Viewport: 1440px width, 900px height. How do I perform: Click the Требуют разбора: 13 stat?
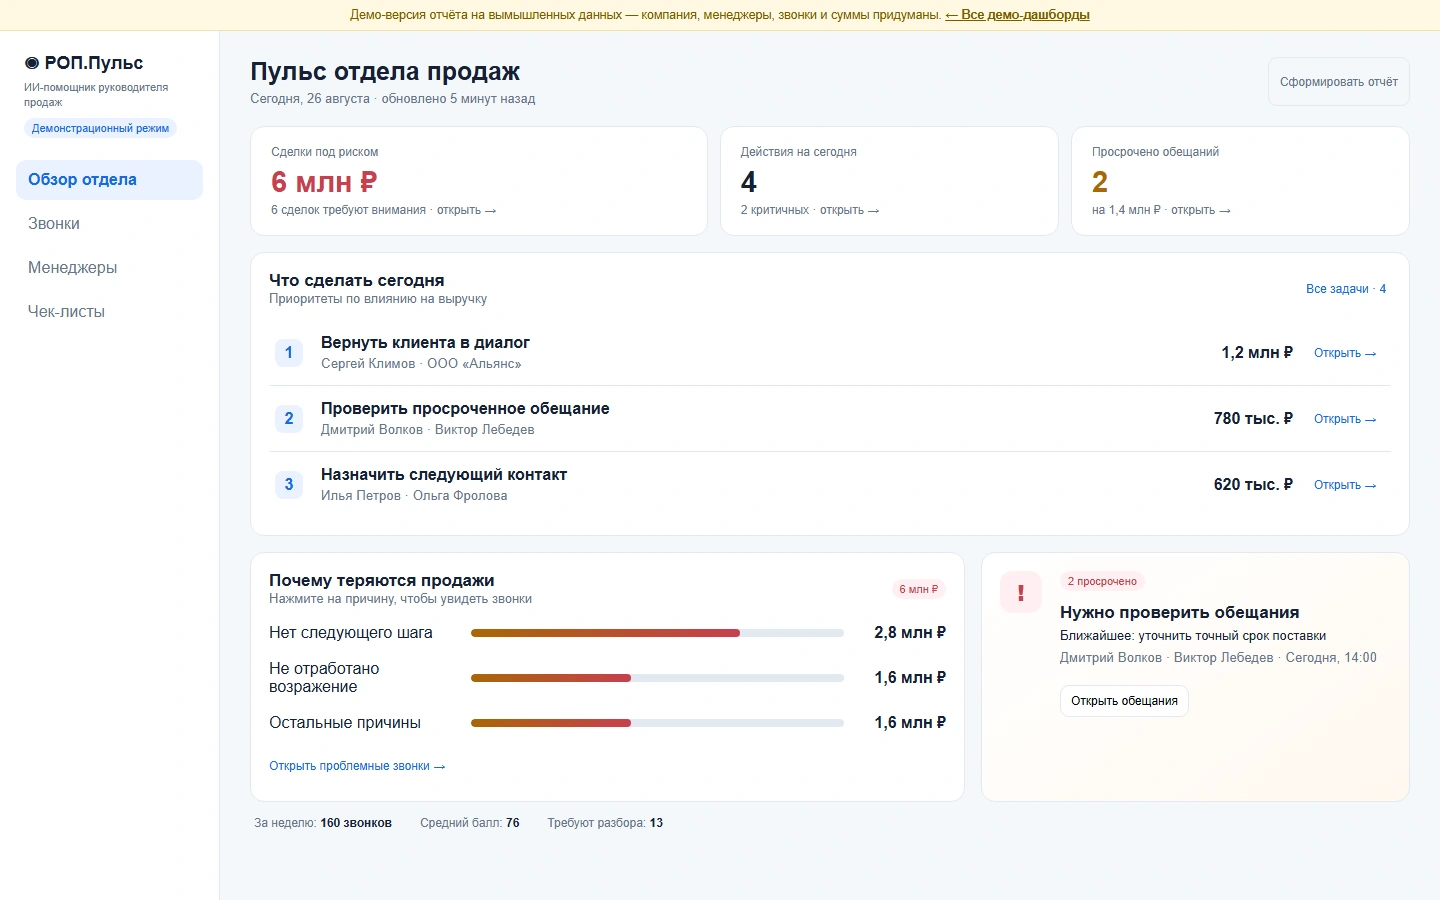(x=605, y=823)
